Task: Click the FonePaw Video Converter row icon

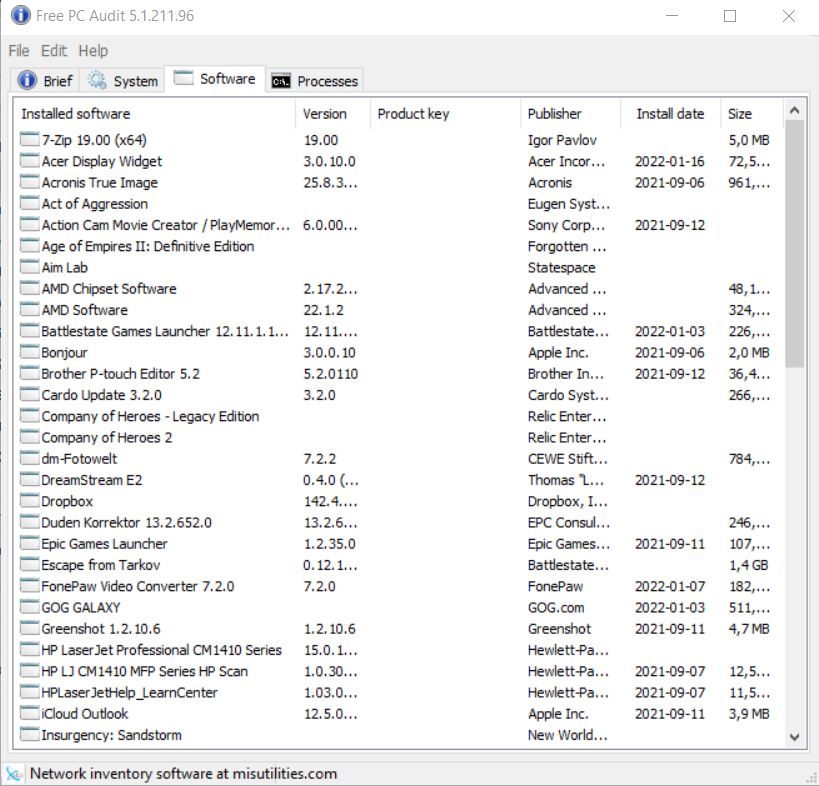Action: [29, 586]
